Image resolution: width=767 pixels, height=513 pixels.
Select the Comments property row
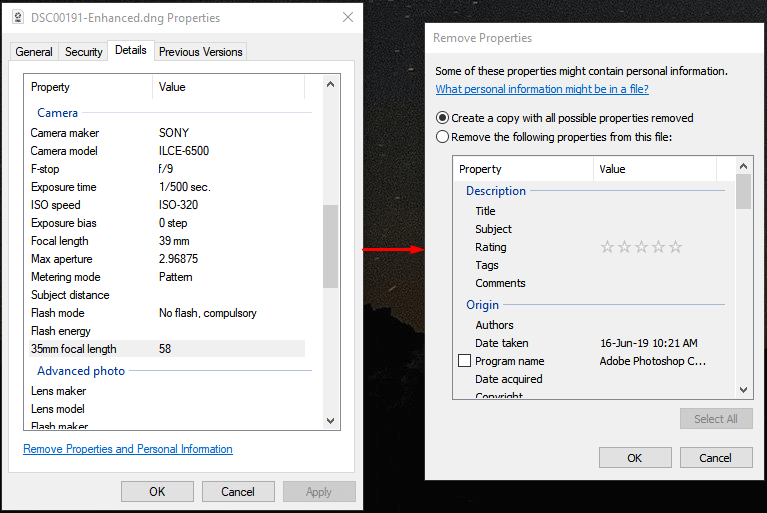[594, 283]
